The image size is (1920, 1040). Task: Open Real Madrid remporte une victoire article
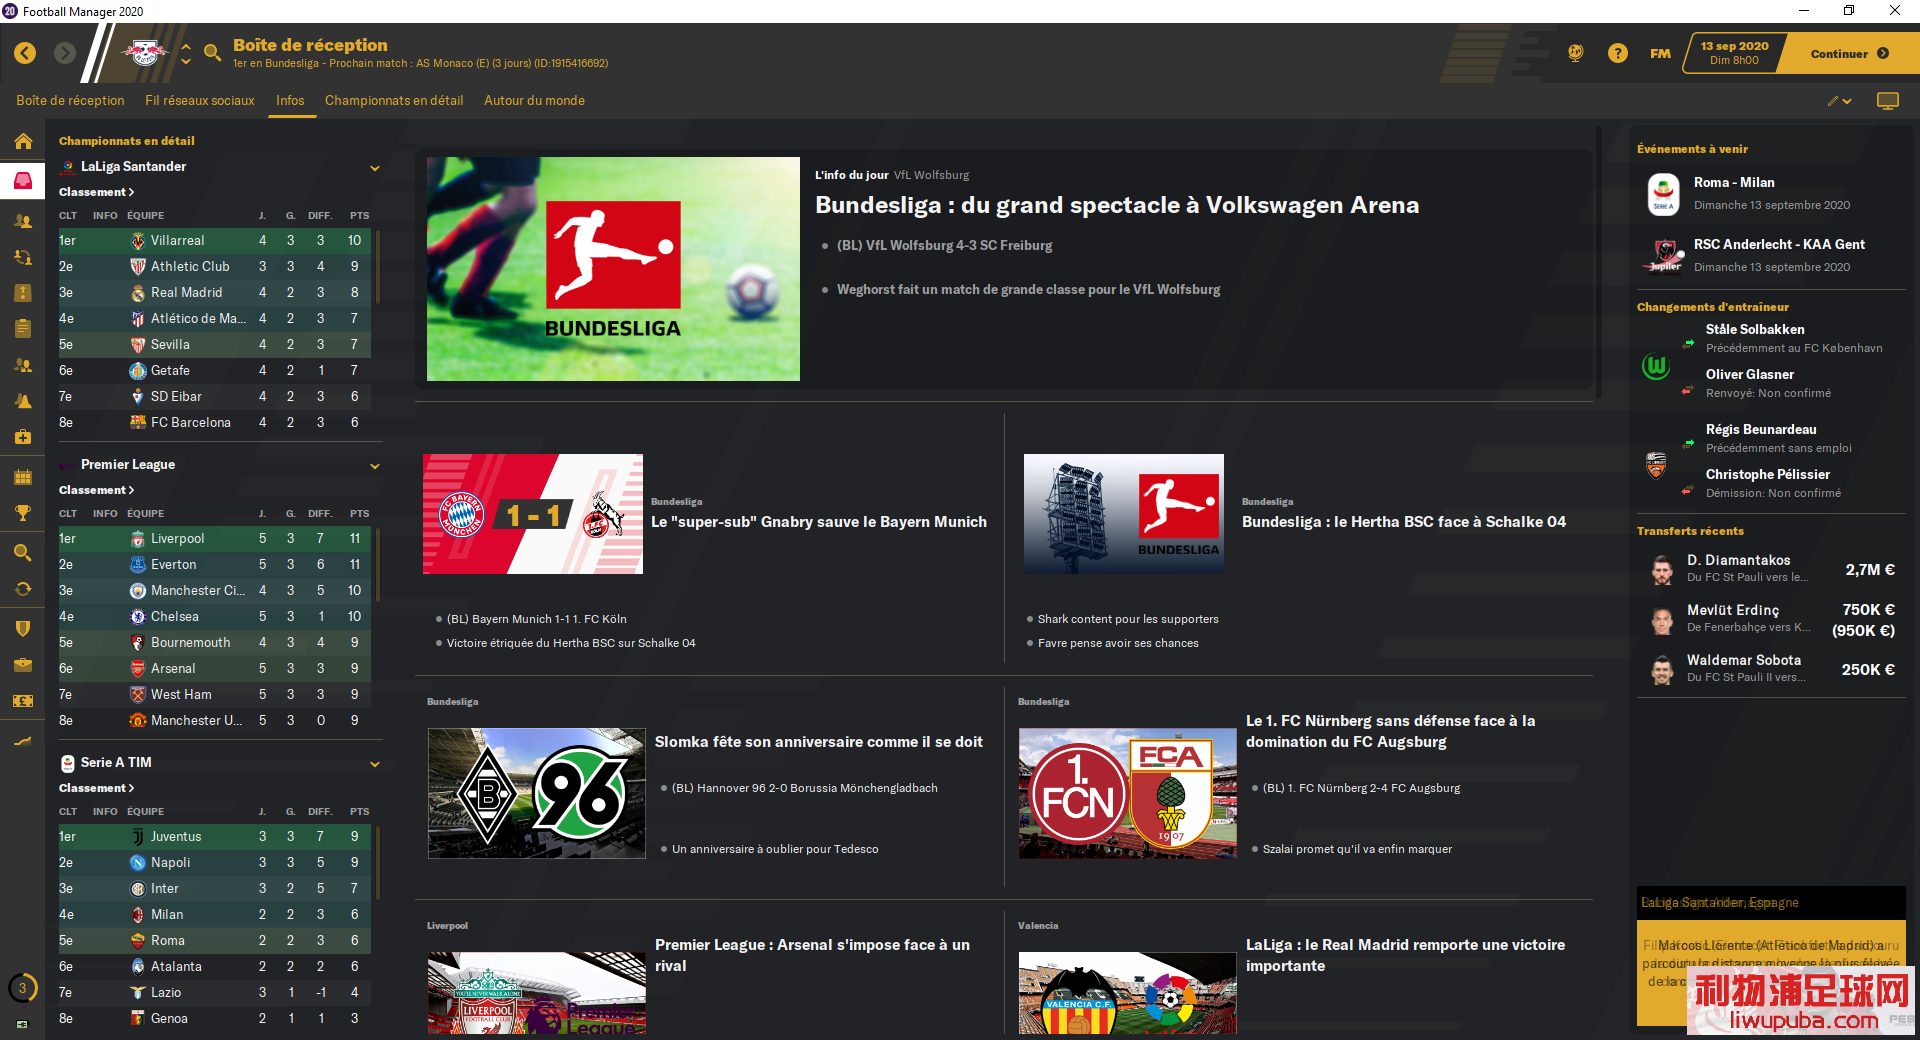pyautogui.click(x=1405, y=955)
